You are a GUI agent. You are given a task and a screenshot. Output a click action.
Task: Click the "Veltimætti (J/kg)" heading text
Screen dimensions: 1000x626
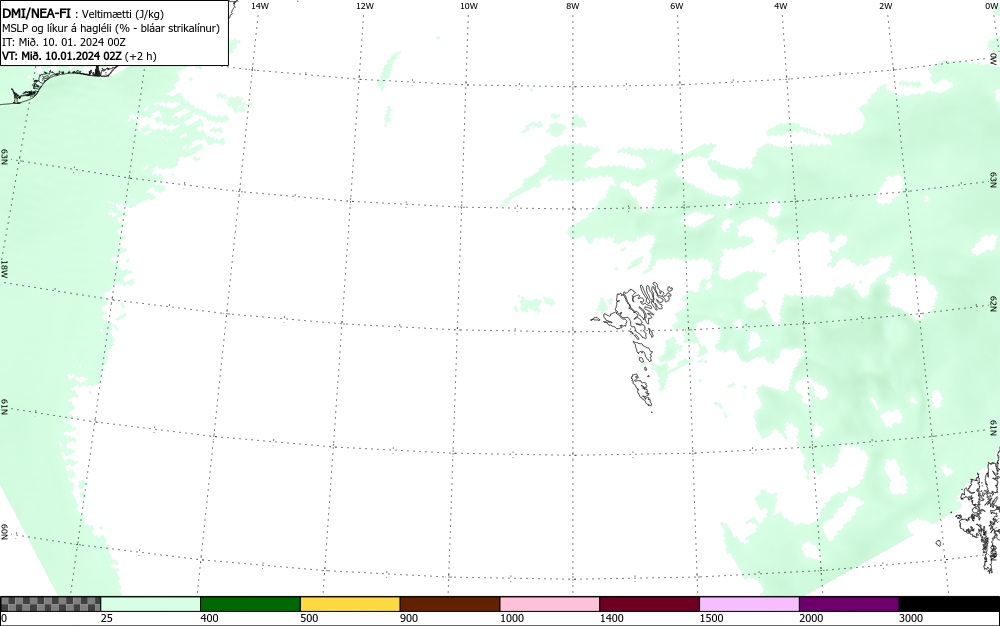pos(123,15)
